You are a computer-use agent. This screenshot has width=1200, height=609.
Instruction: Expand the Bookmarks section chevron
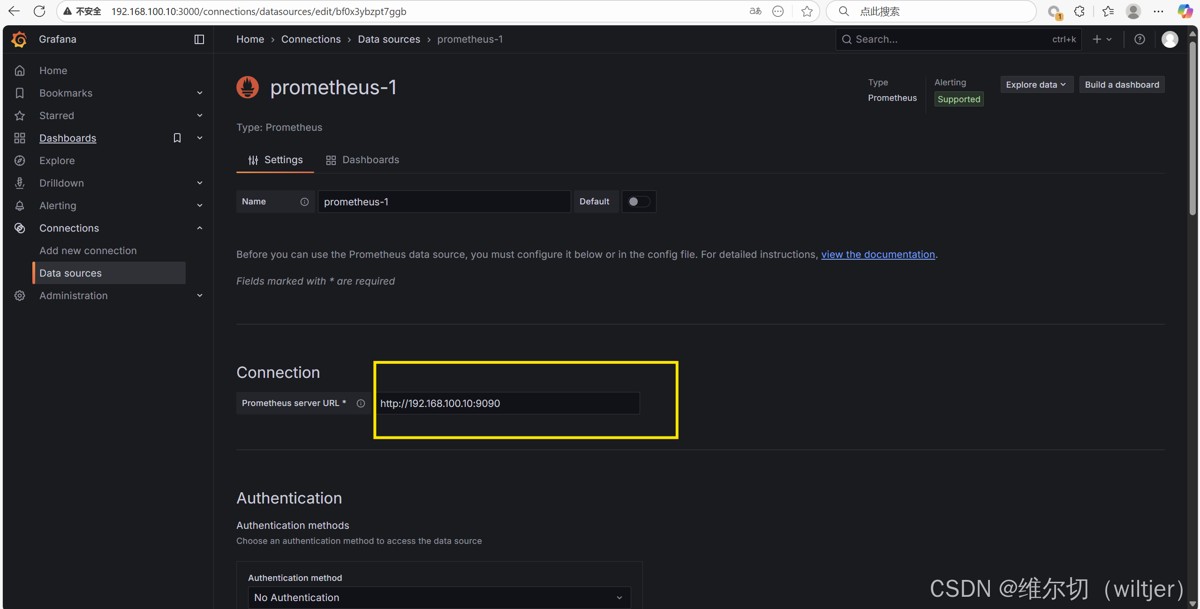199,93
